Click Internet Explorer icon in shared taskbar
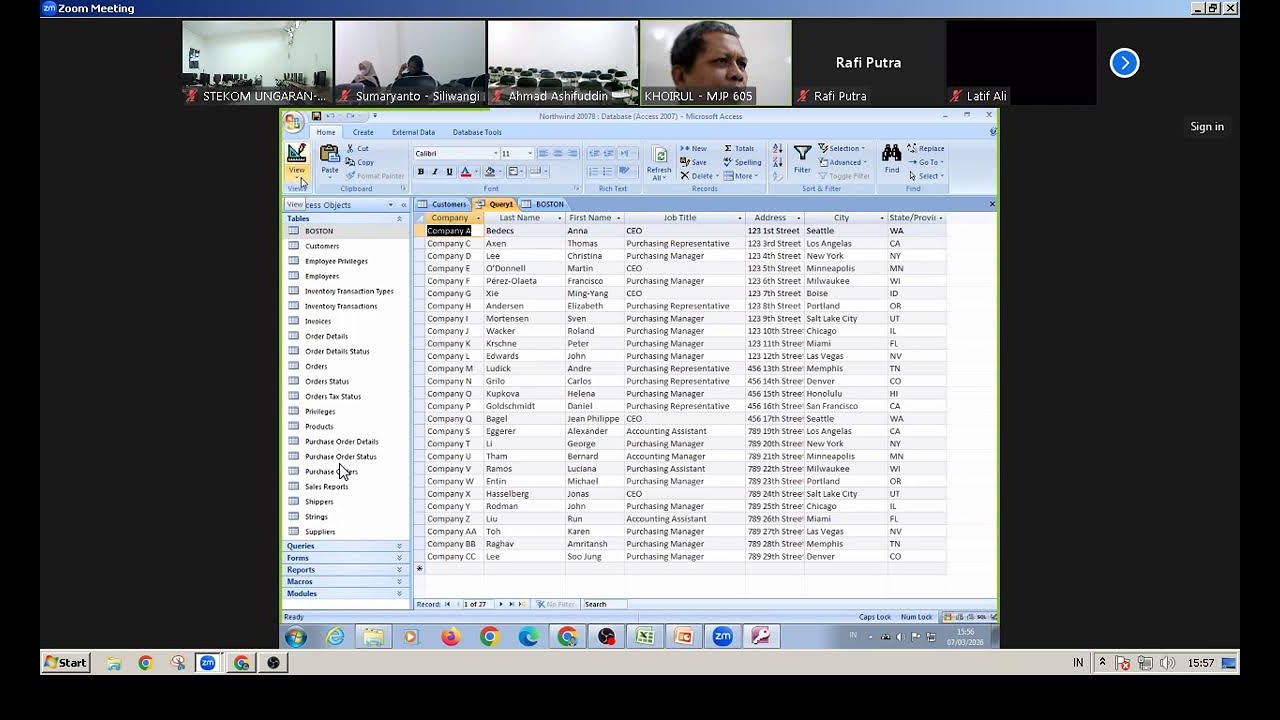 pos(335,636)
